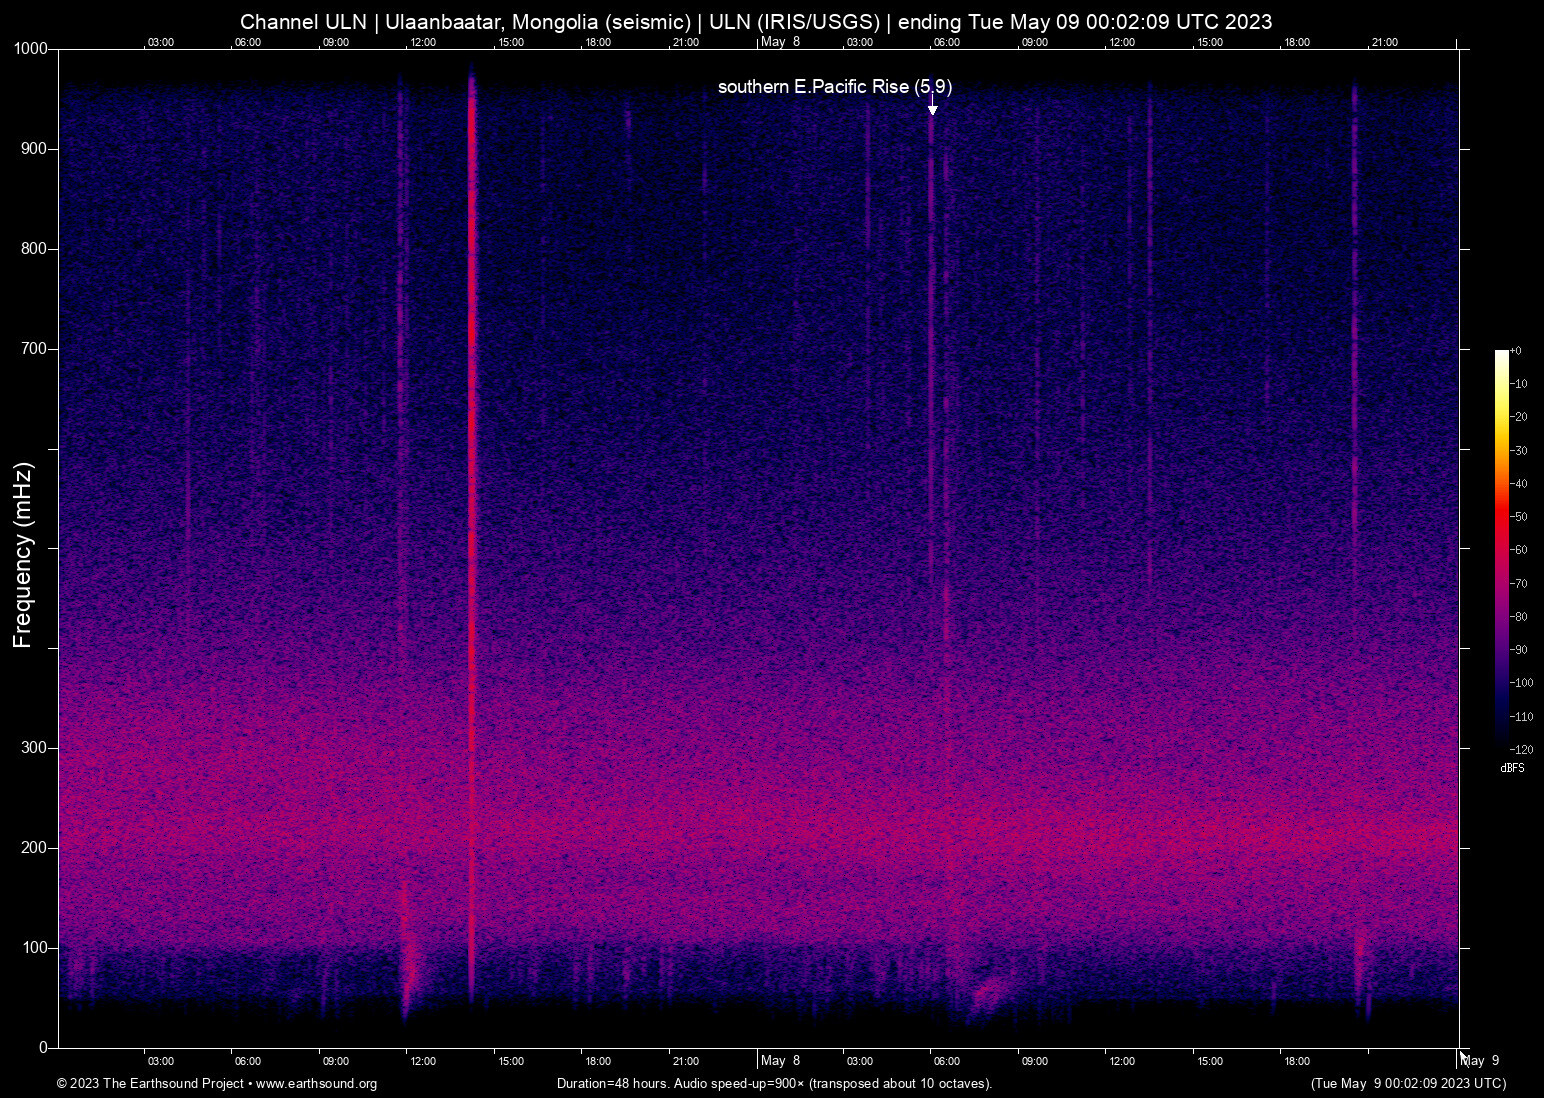Click the 1000 mHz tick label

coord(31,47)
